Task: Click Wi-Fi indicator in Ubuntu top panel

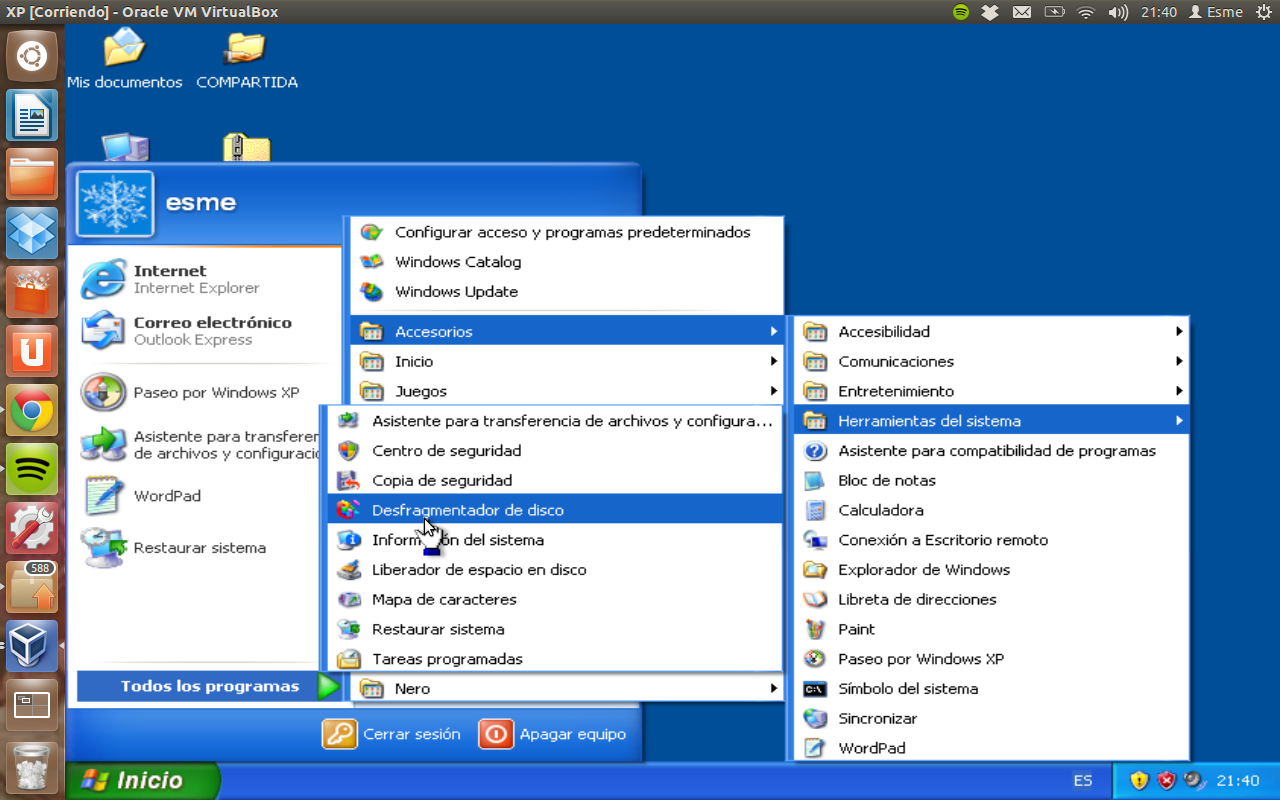Action: [1086, 12]
